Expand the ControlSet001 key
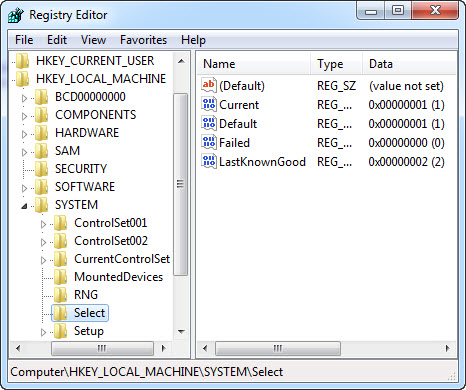Screen dimensions: 466x390 [x=43, y=224]
